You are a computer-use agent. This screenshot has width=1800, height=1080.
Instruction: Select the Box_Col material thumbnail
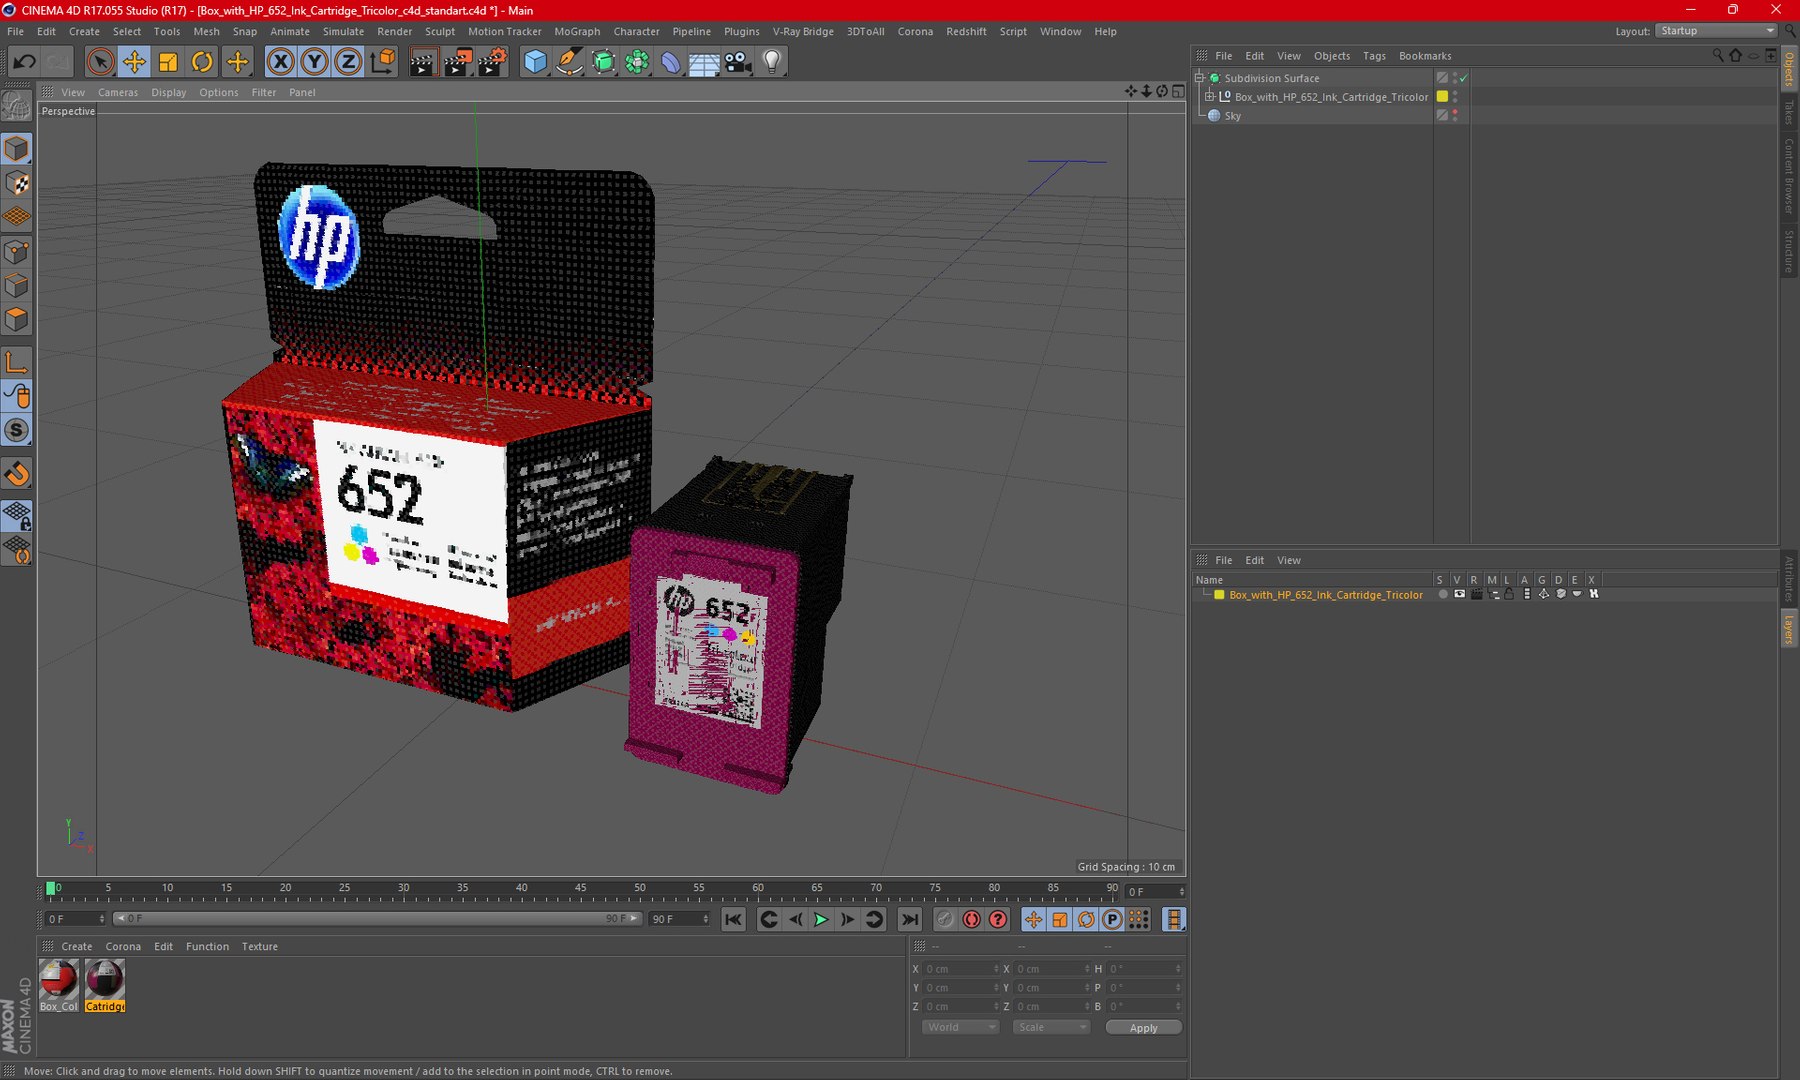tap(59, 985)
